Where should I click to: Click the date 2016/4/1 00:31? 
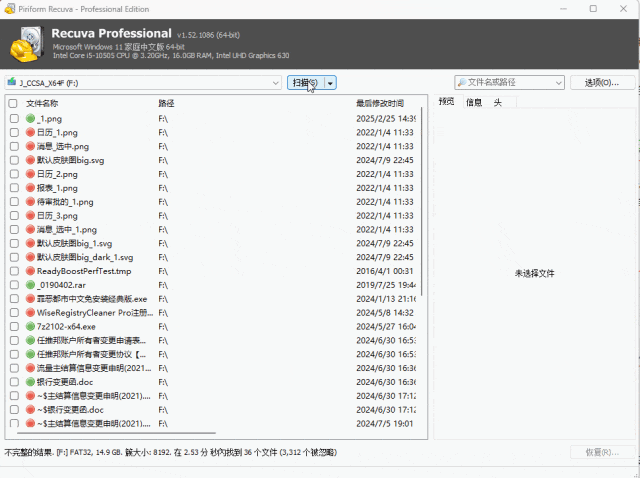point(384,271)
